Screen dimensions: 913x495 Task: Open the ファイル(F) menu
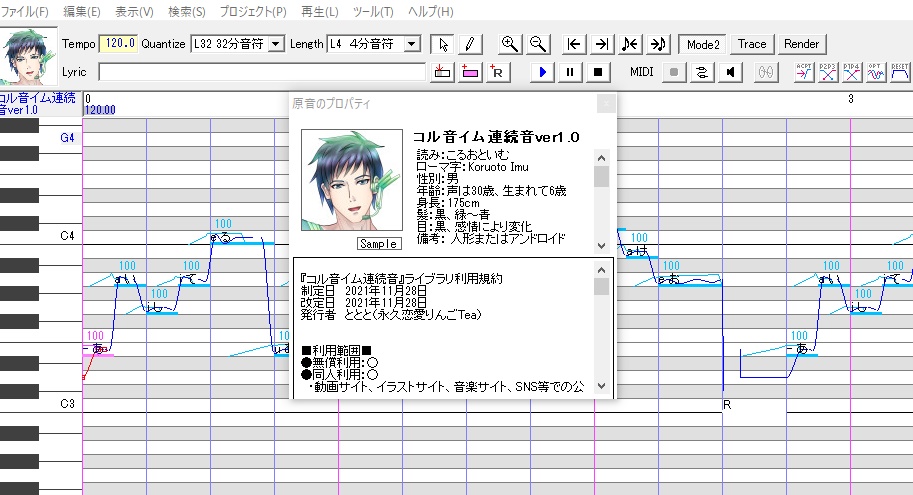pos(24,12)
